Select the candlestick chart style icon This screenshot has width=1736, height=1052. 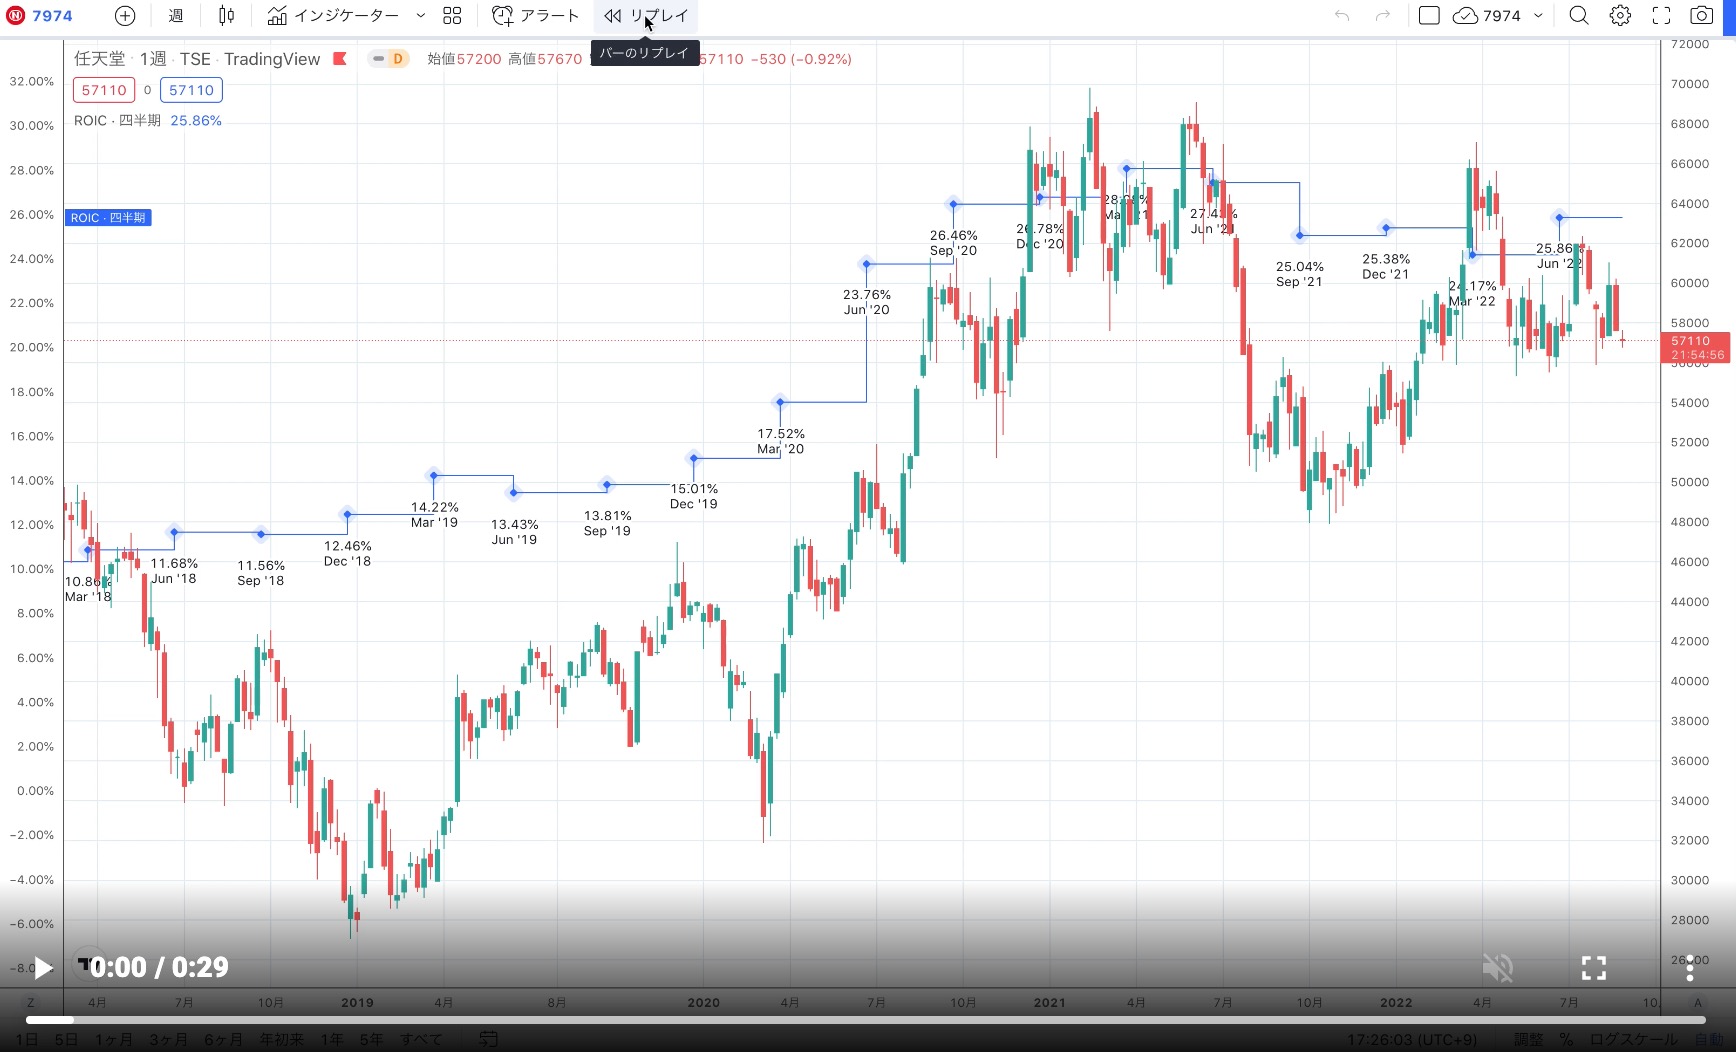(225, 16)
